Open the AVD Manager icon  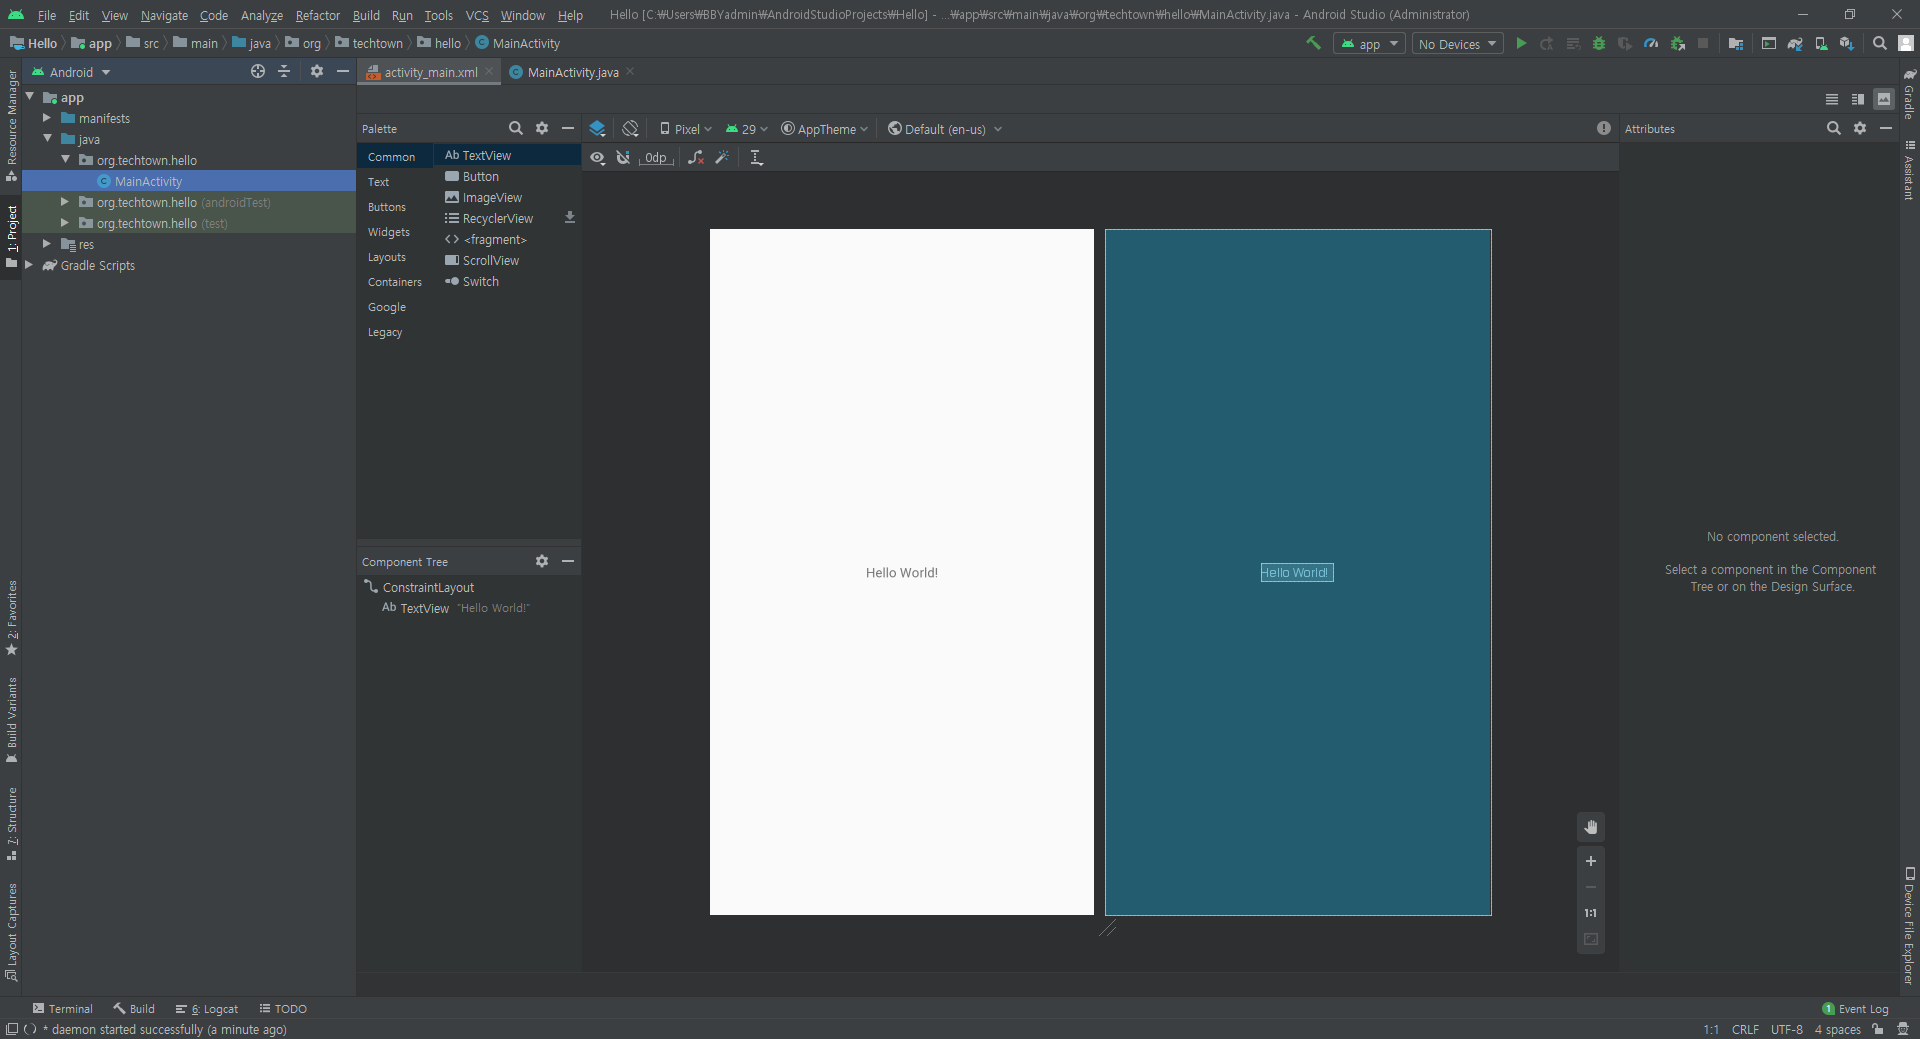click(1821, 43)
